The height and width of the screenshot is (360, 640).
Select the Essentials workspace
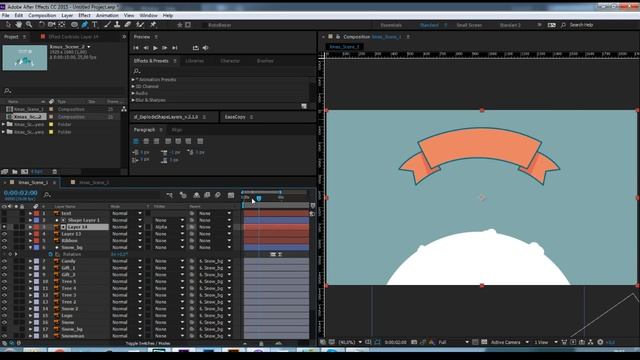[391, 25]
